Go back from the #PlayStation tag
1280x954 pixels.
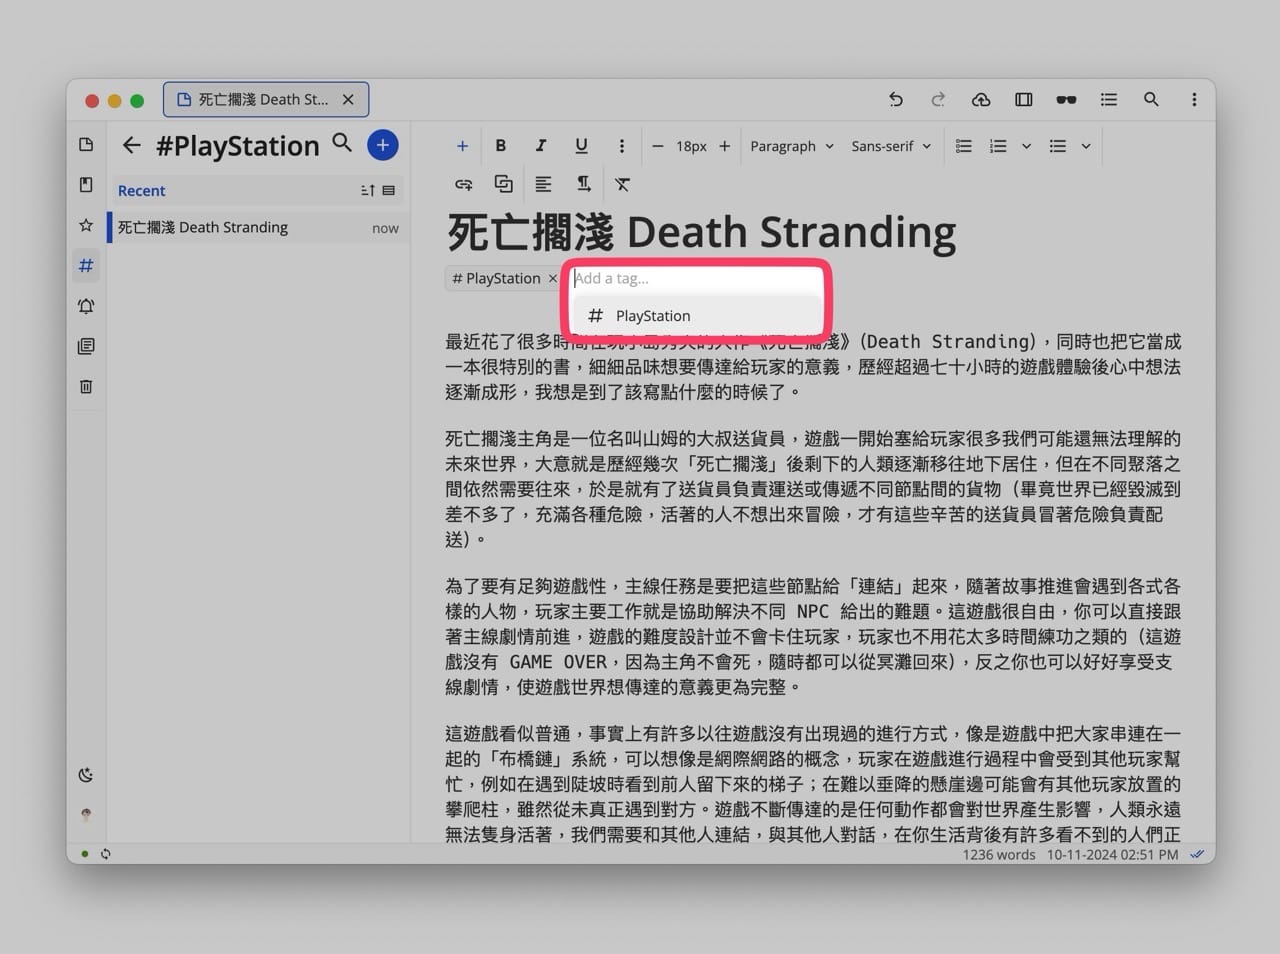(131, 145)
